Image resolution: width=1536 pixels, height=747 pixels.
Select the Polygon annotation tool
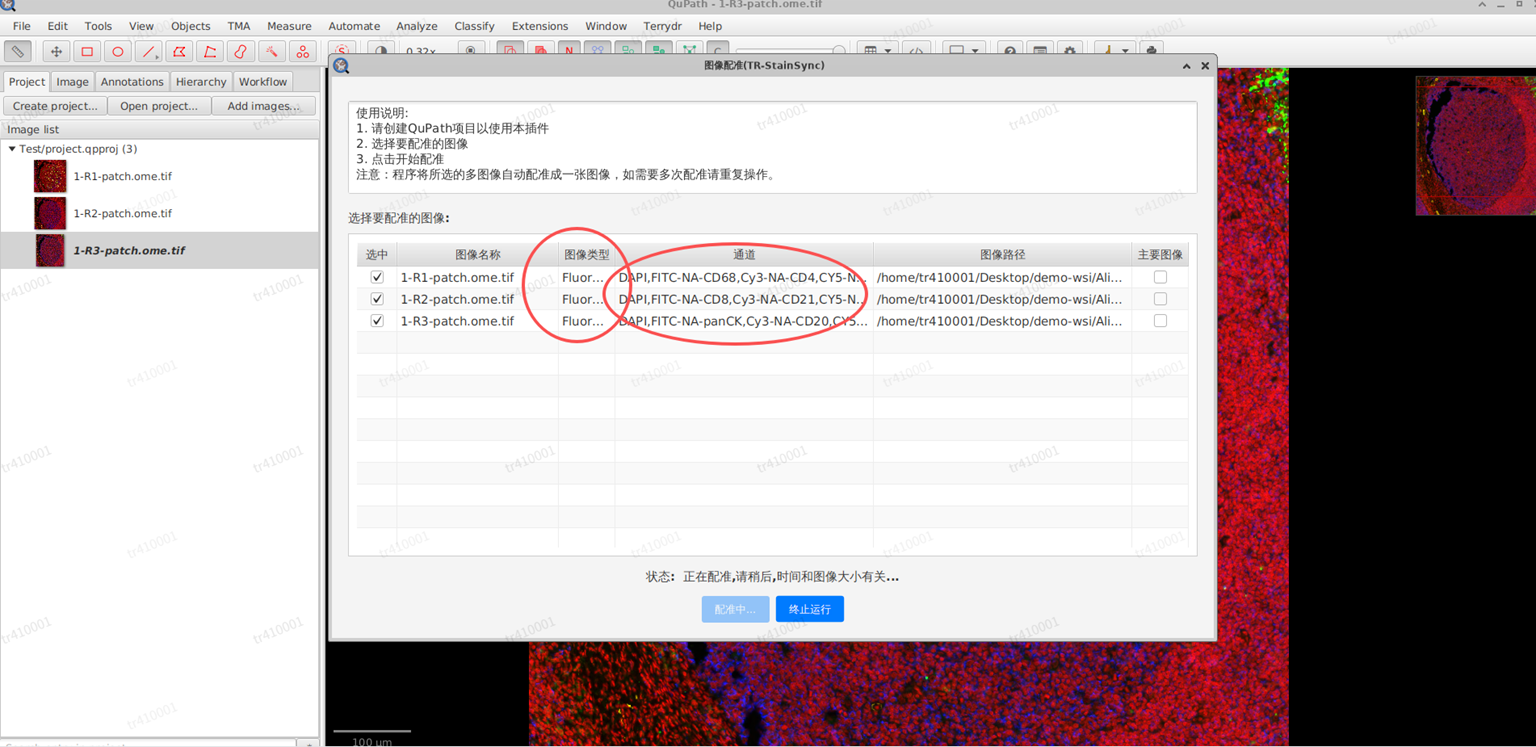(179, 51)
